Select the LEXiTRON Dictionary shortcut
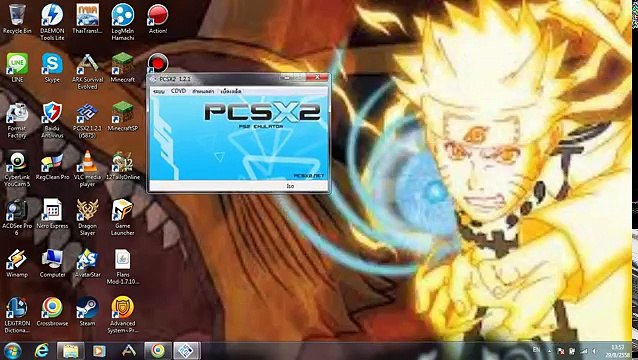Viewport: 638px width, 360px height. click(17, 315)
